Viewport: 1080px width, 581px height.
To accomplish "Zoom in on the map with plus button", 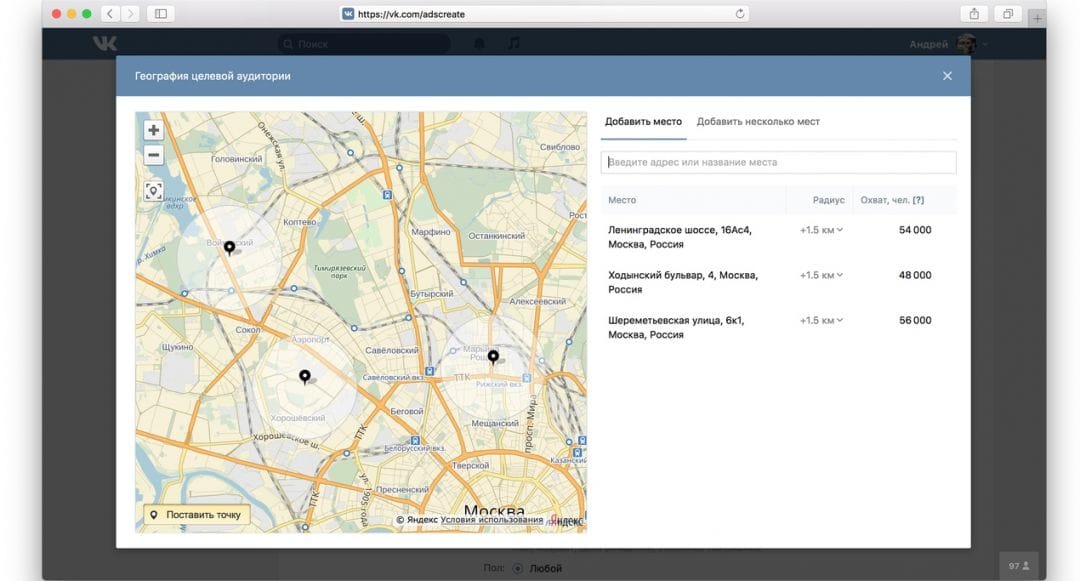I will [154, 130].
